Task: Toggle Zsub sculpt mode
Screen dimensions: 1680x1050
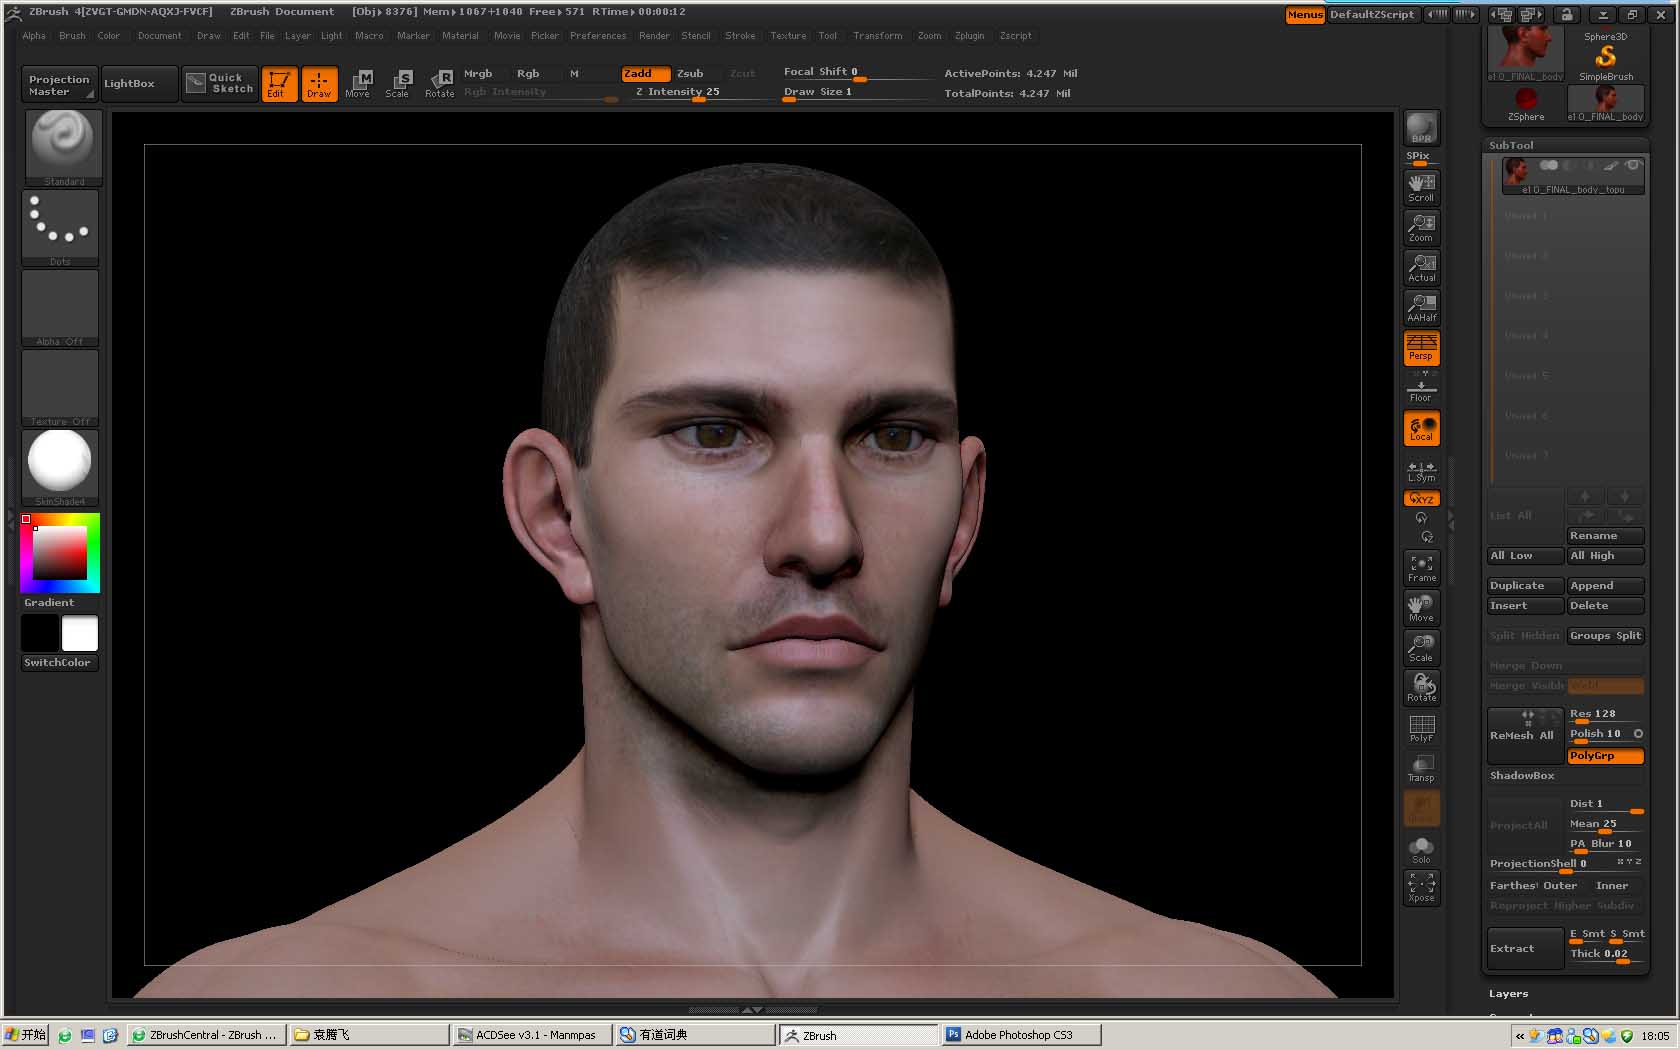Action: tap(690, 74)
